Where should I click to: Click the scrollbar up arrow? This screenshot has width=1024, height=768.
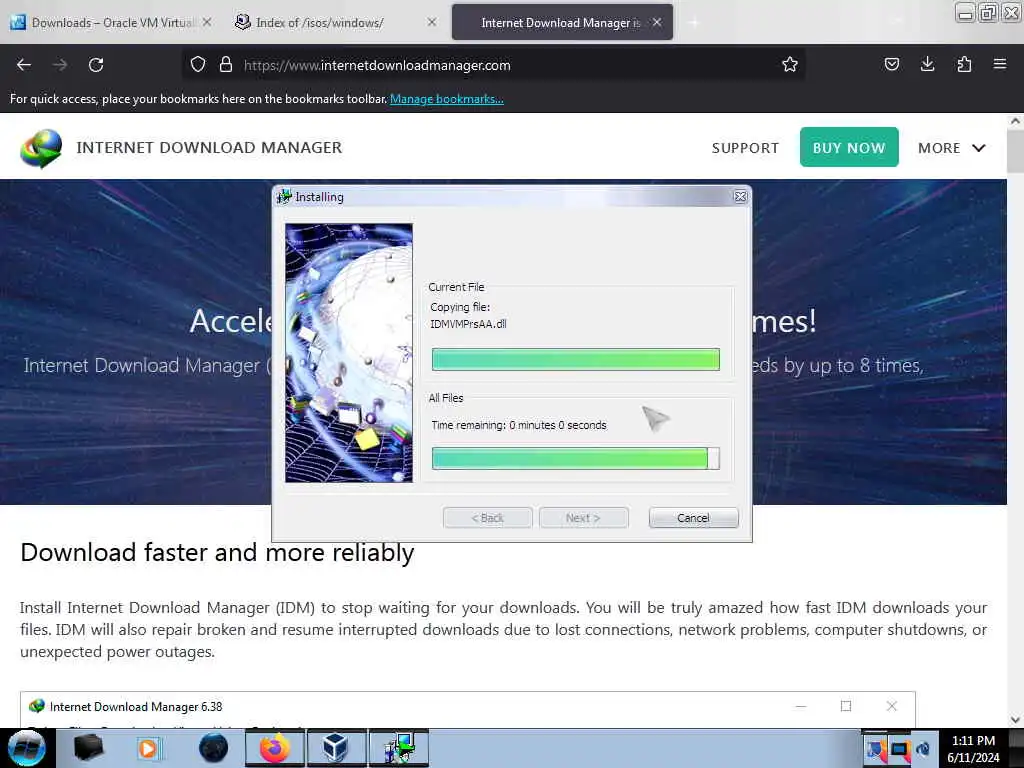pos(1015,121)
